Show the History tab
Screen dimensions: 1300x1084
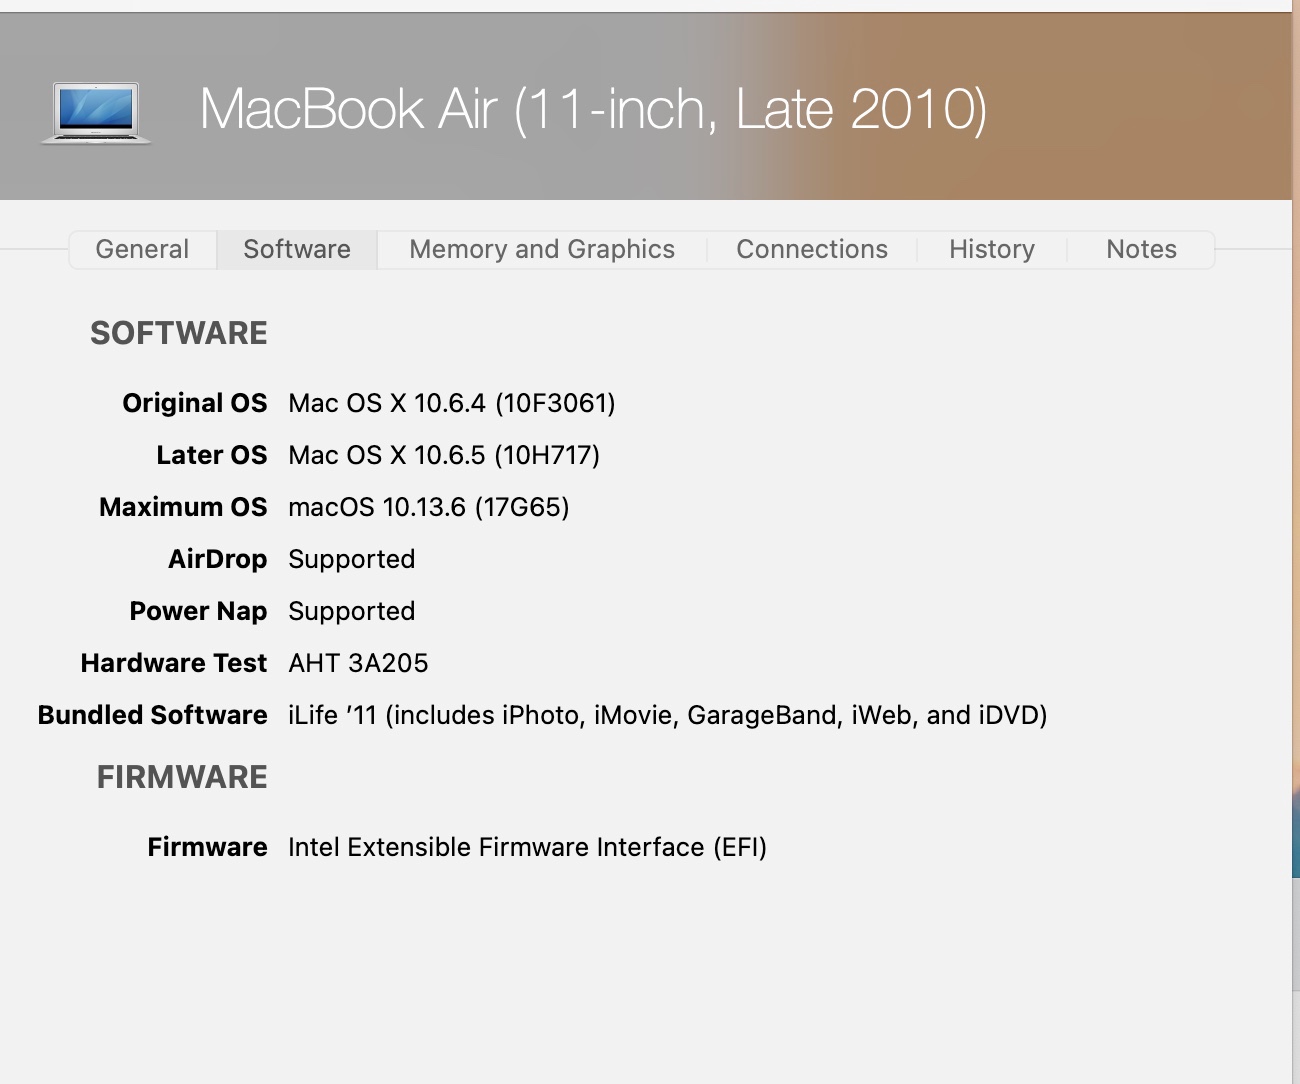(x=992, y=249)
